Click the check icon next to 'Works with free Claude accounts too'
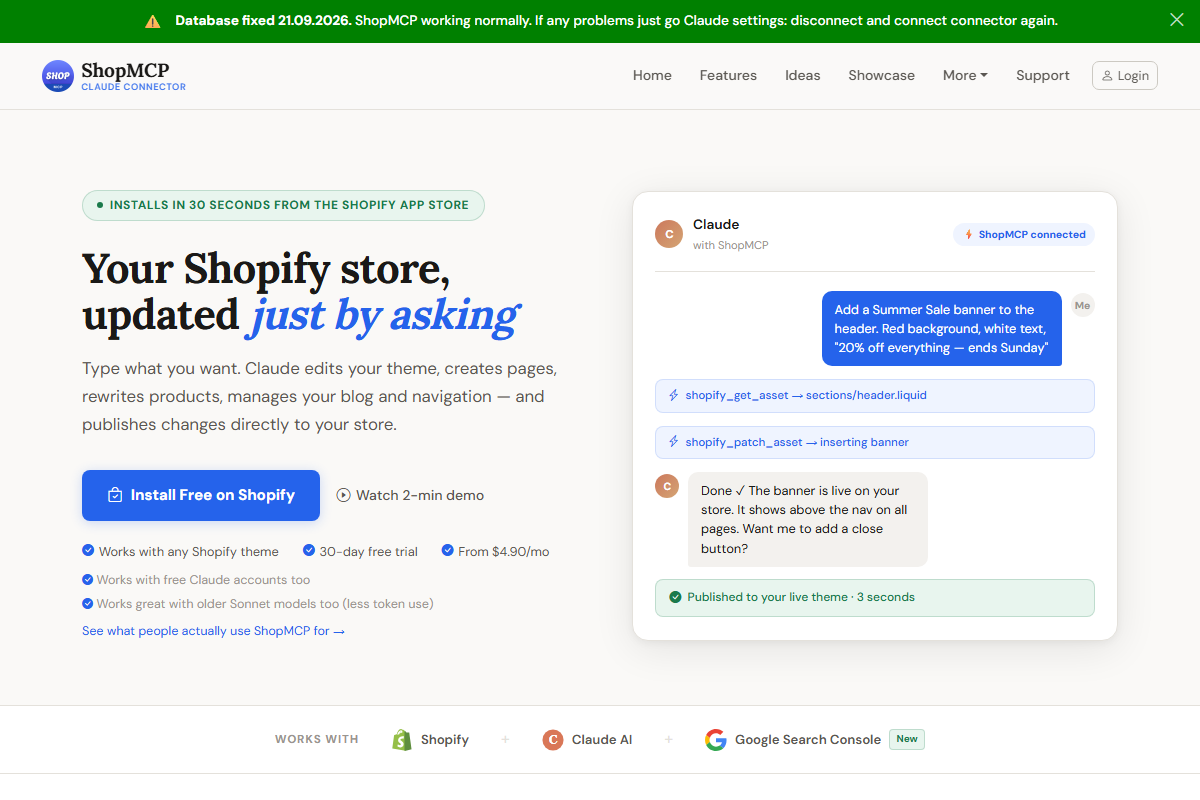1200x800 pixels. pos(88,579)
